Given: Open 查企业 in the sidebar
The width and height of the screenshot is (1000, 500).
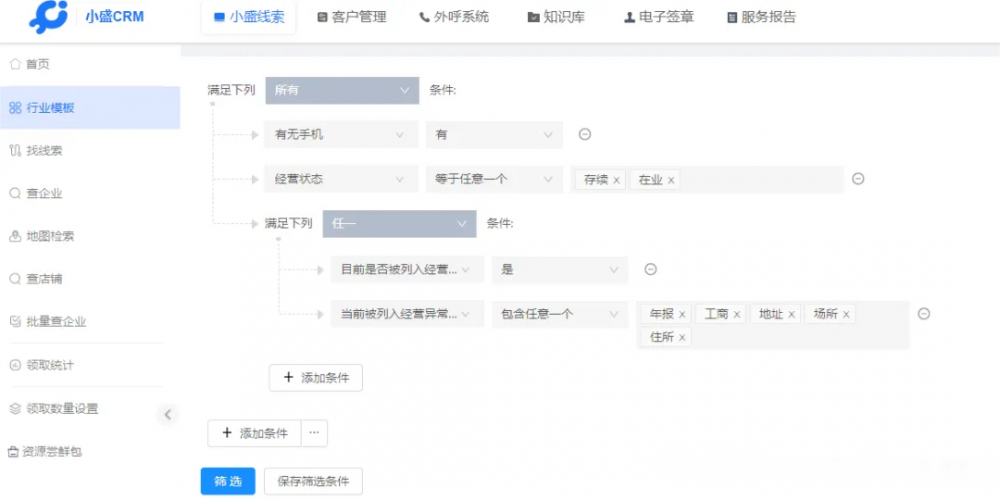Looking at the screenshot, I should tap(90, 194).
